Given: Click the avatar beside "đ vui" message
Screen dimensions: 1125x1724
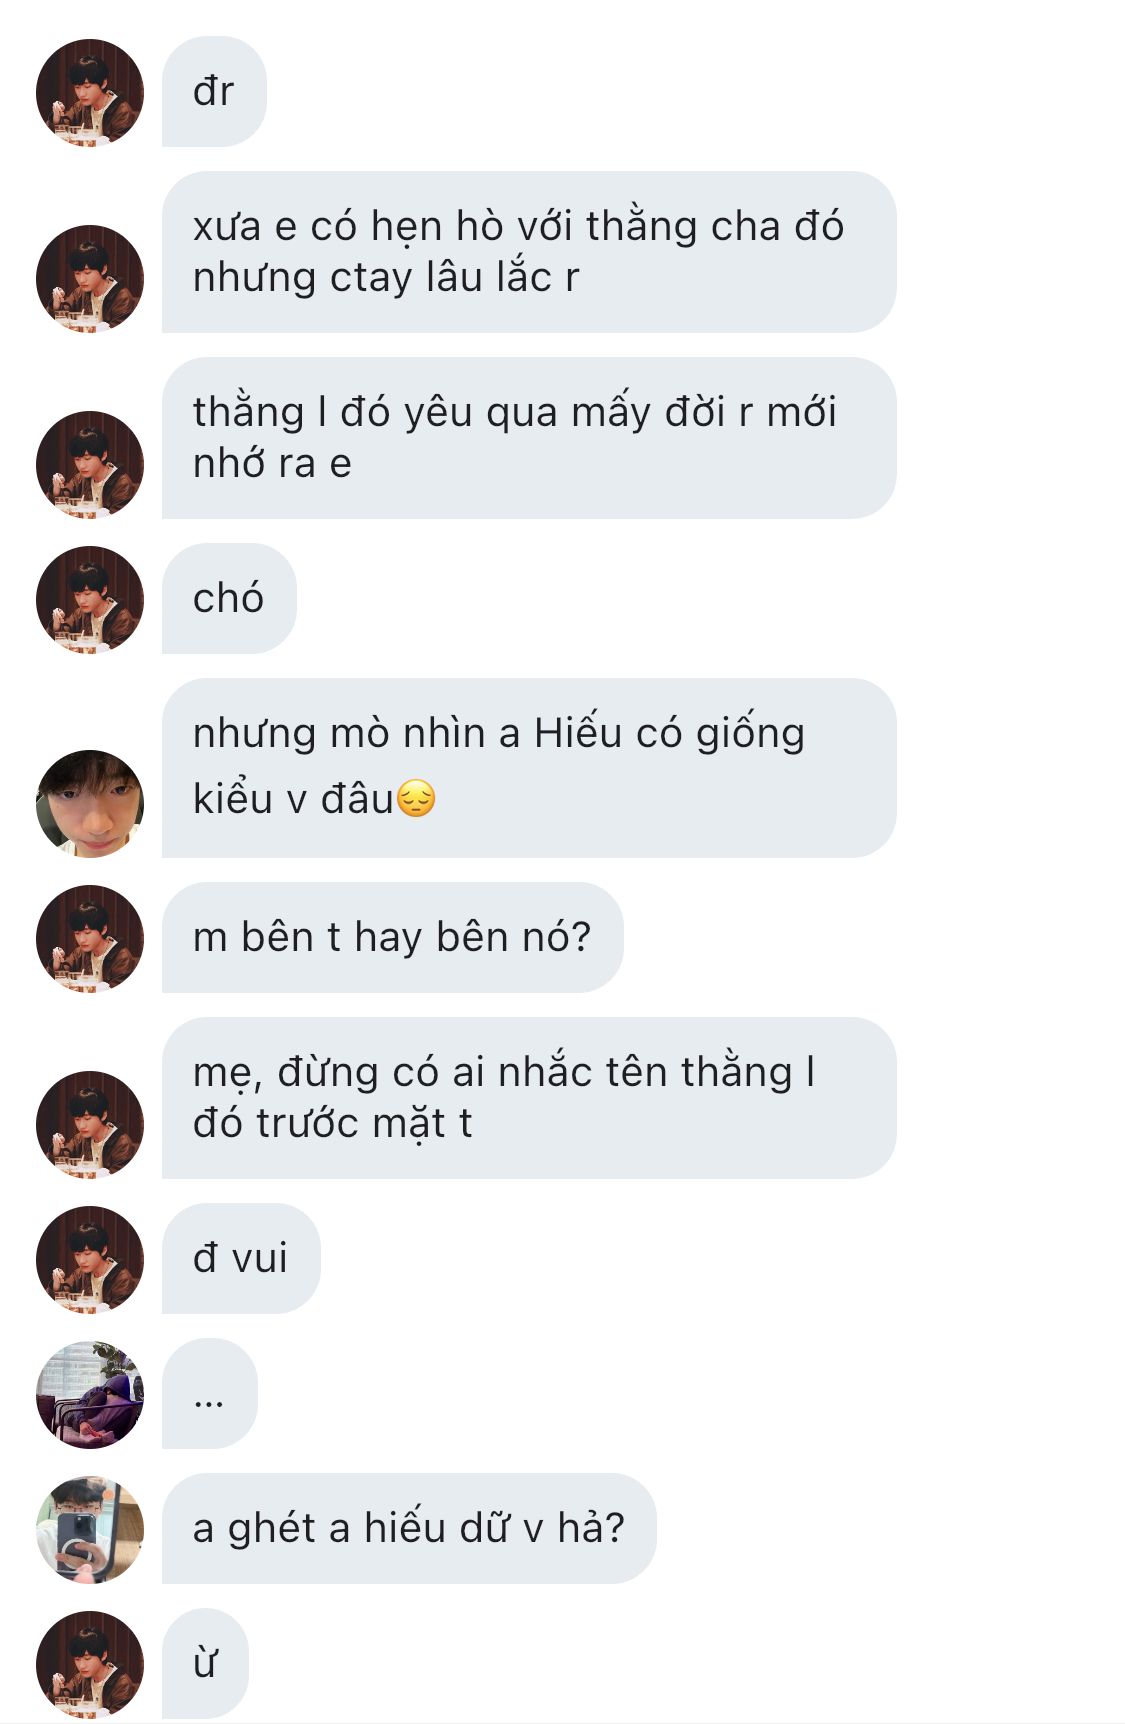Looking at the screenshot, I should pos(90,1260).
